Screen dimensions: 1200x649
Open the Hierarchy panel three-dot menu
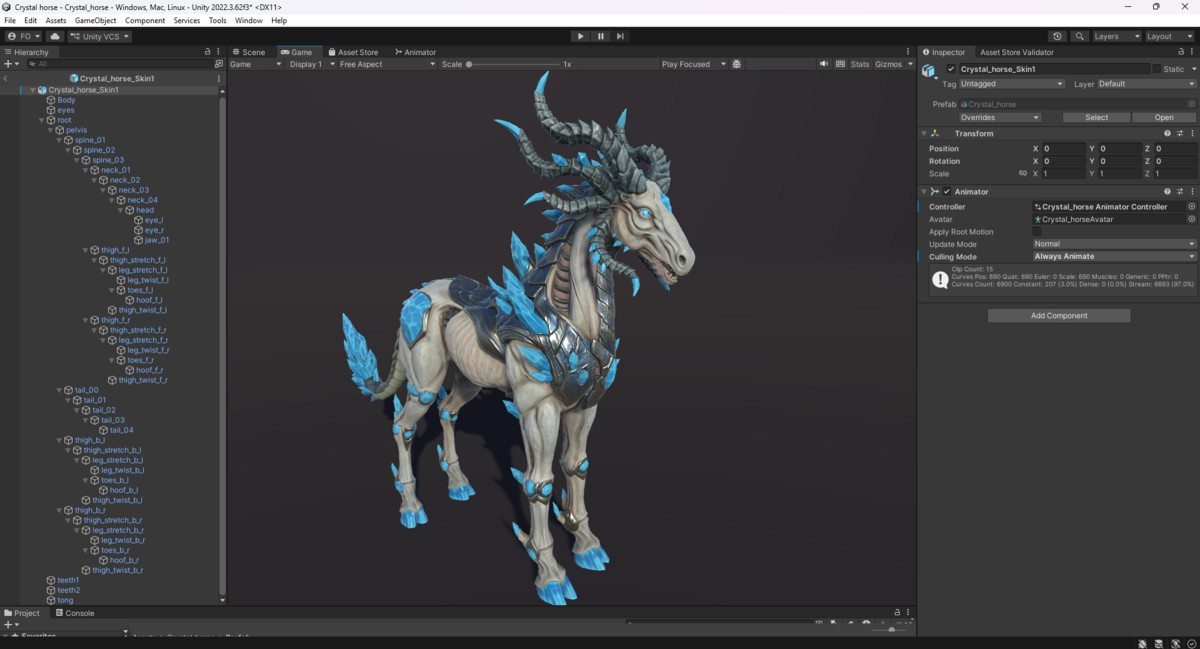click(x=218, y=52)
